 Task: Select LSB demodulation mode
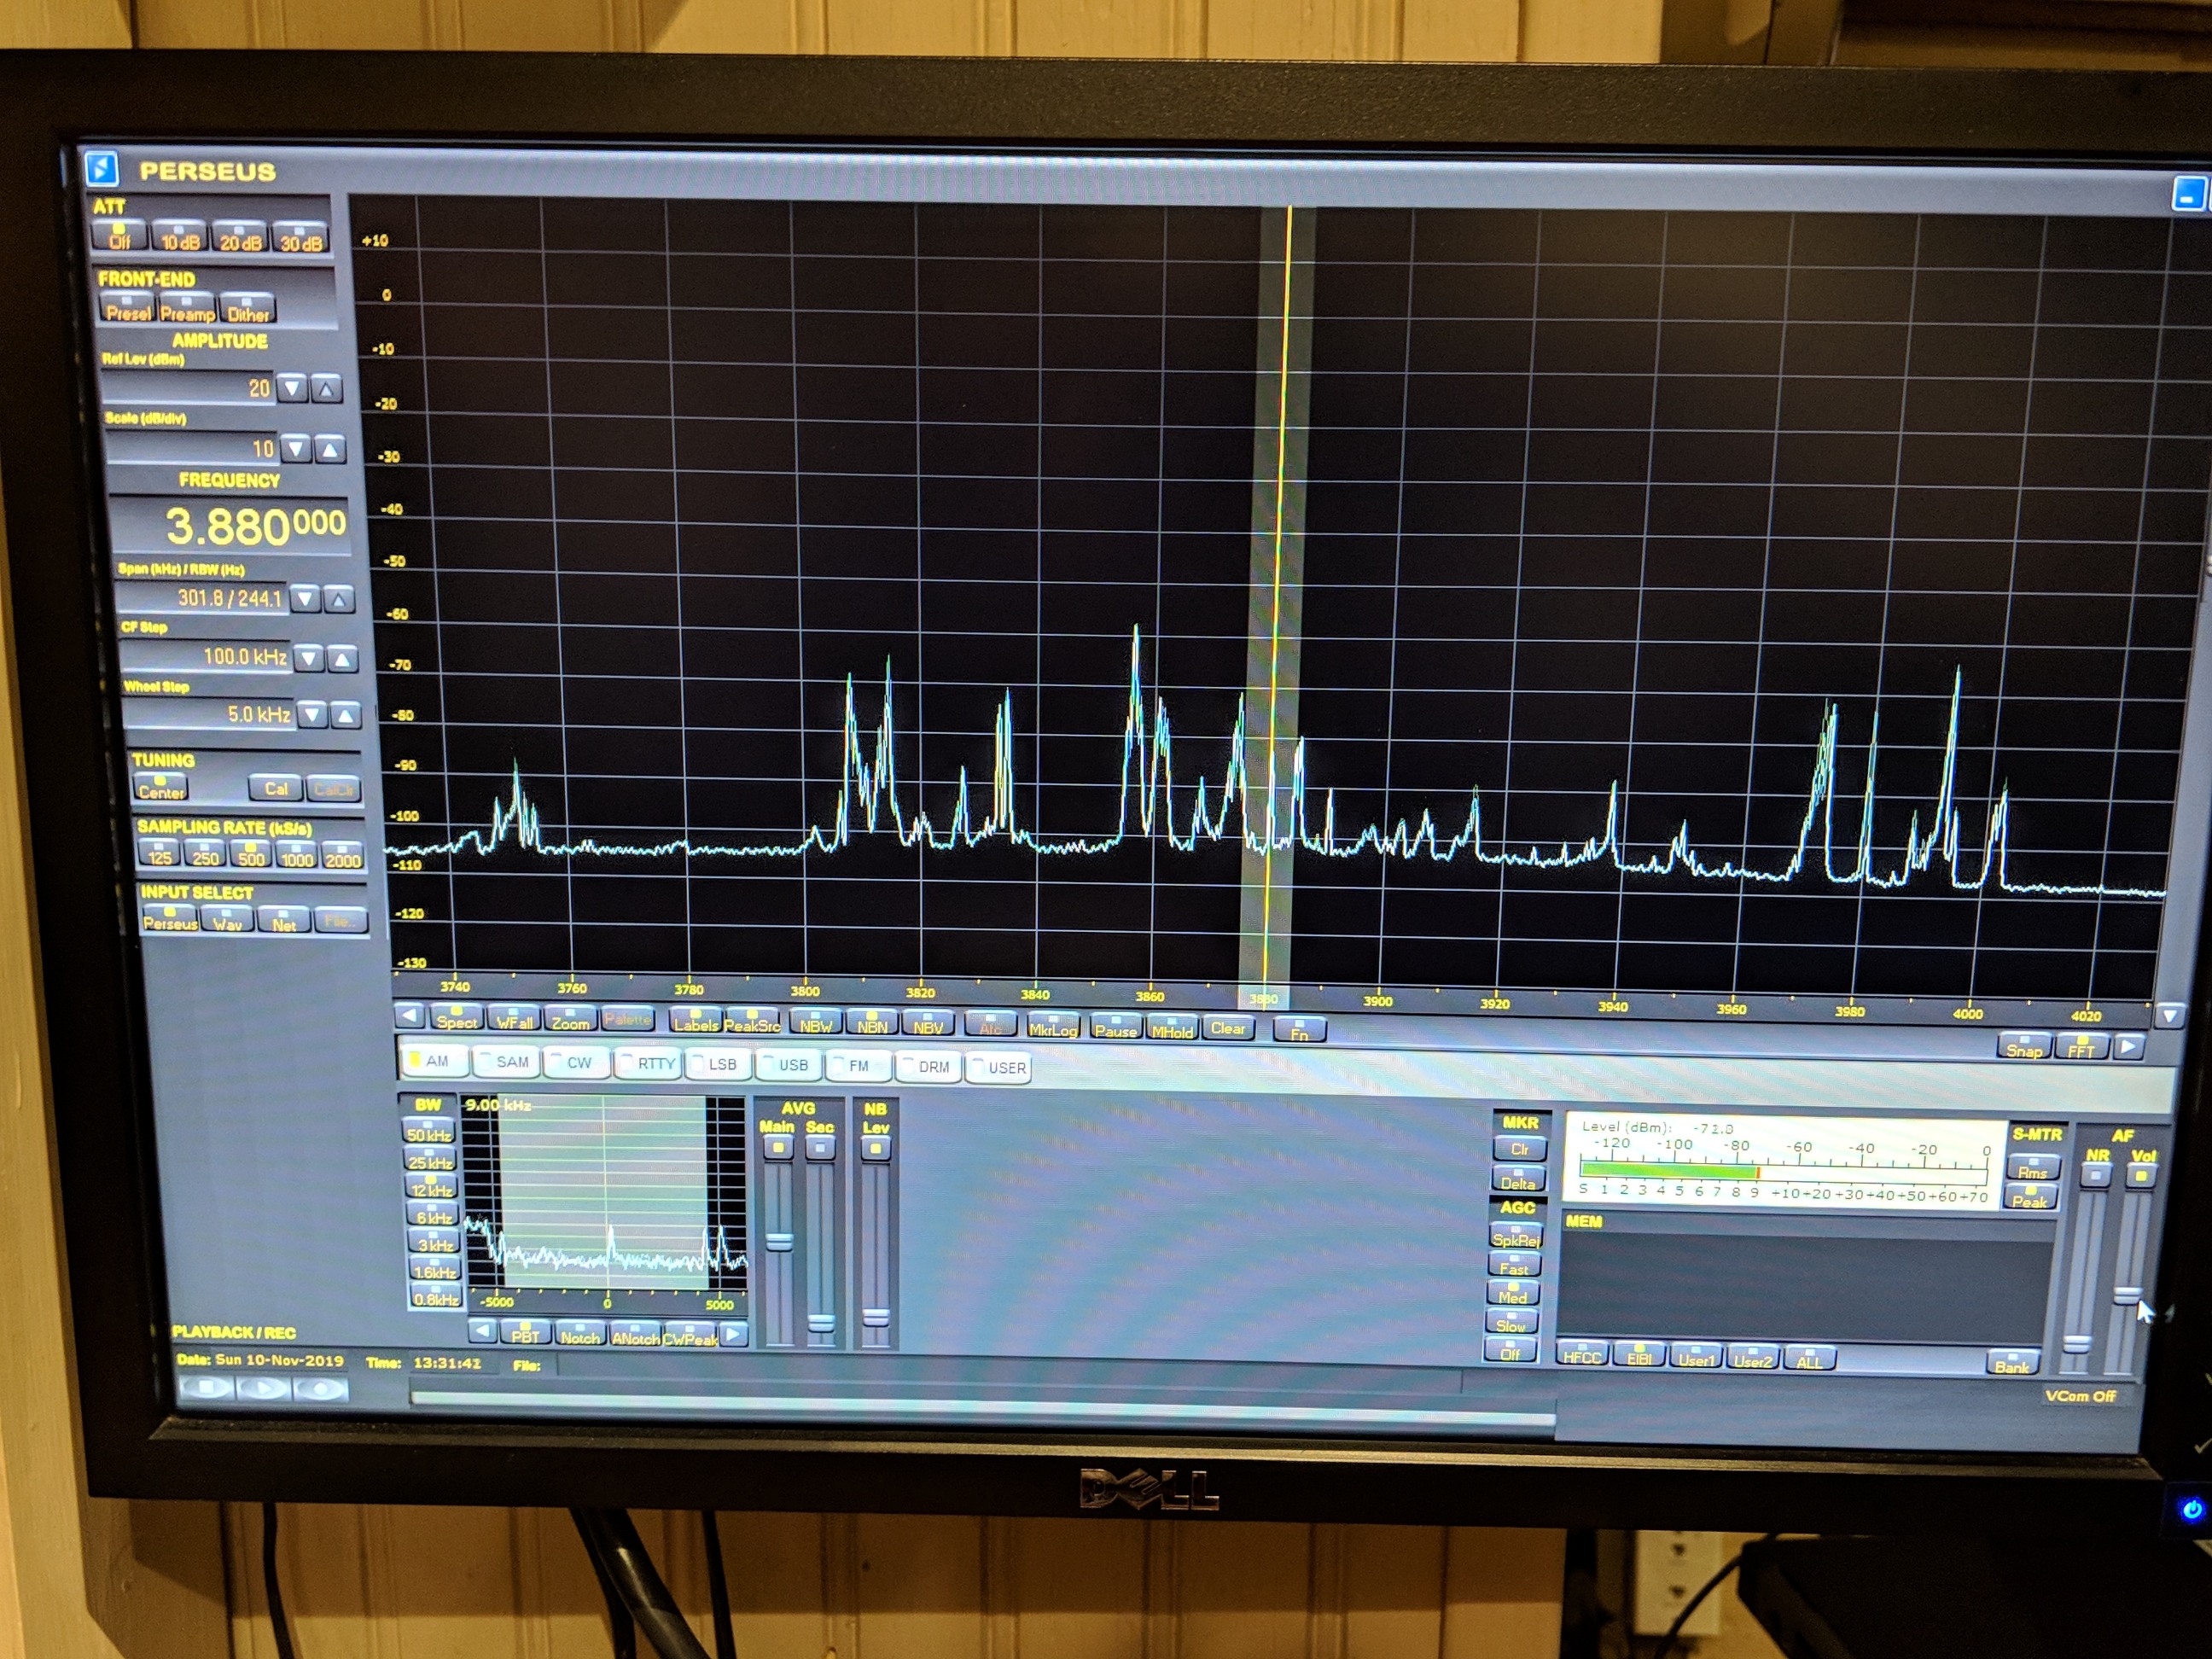[717, 1064]
